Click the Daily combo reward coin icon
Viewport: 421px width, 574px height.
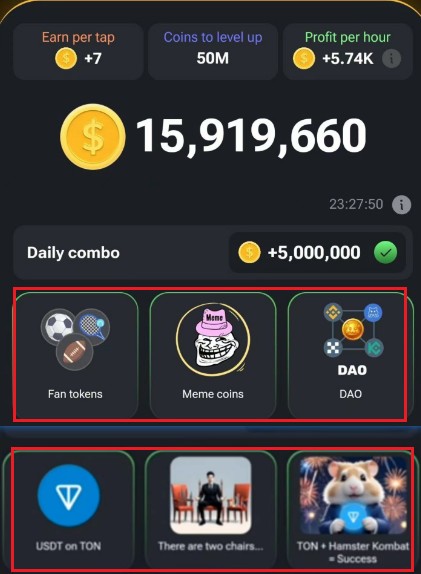249,253
